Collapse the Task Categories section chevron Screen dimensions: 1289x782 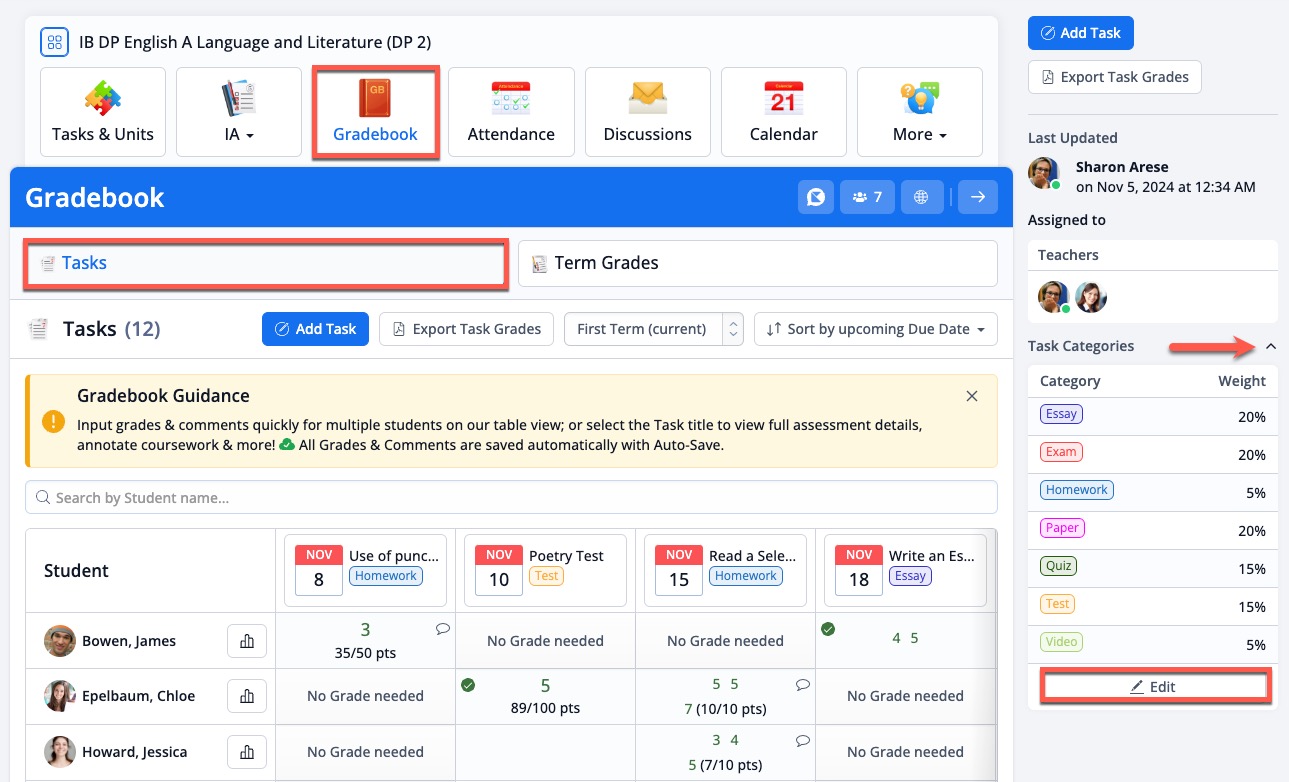1271,346
